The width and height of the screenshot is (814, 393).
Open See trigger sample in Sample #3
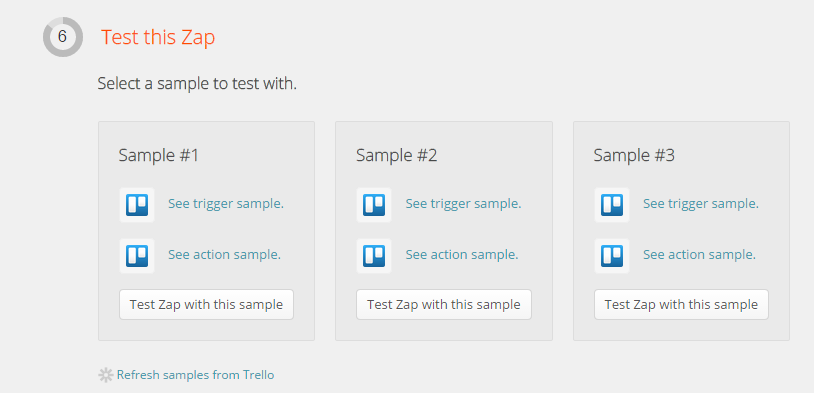[x=701, y=204]
